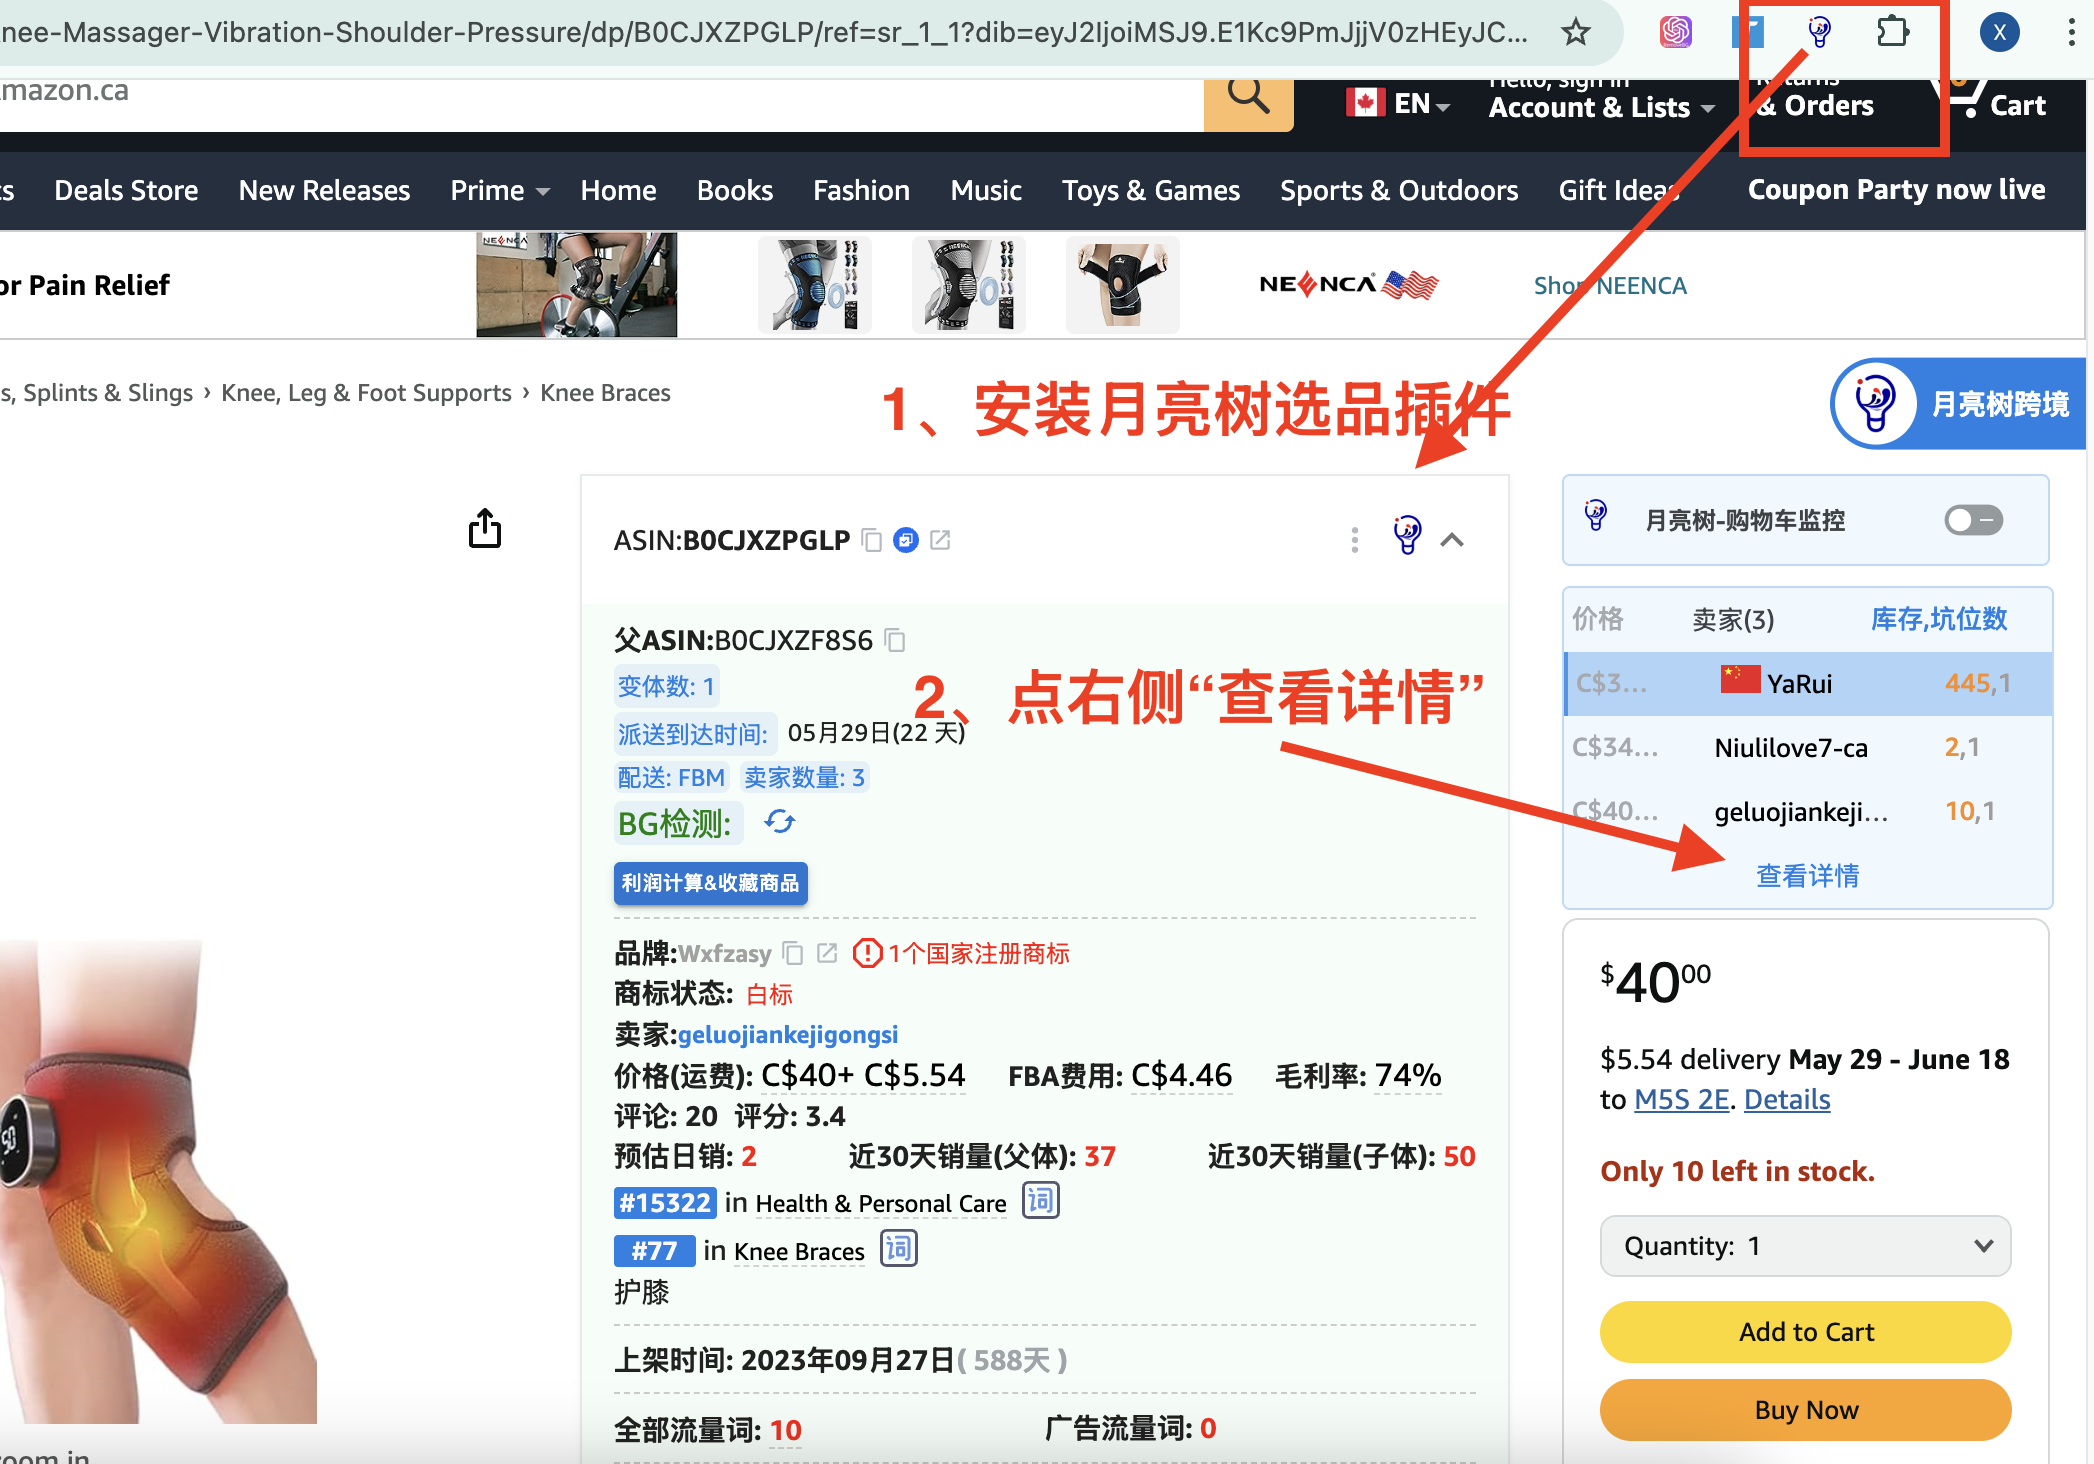Click the 卖家数量: 3 tag

click(804, 777)
